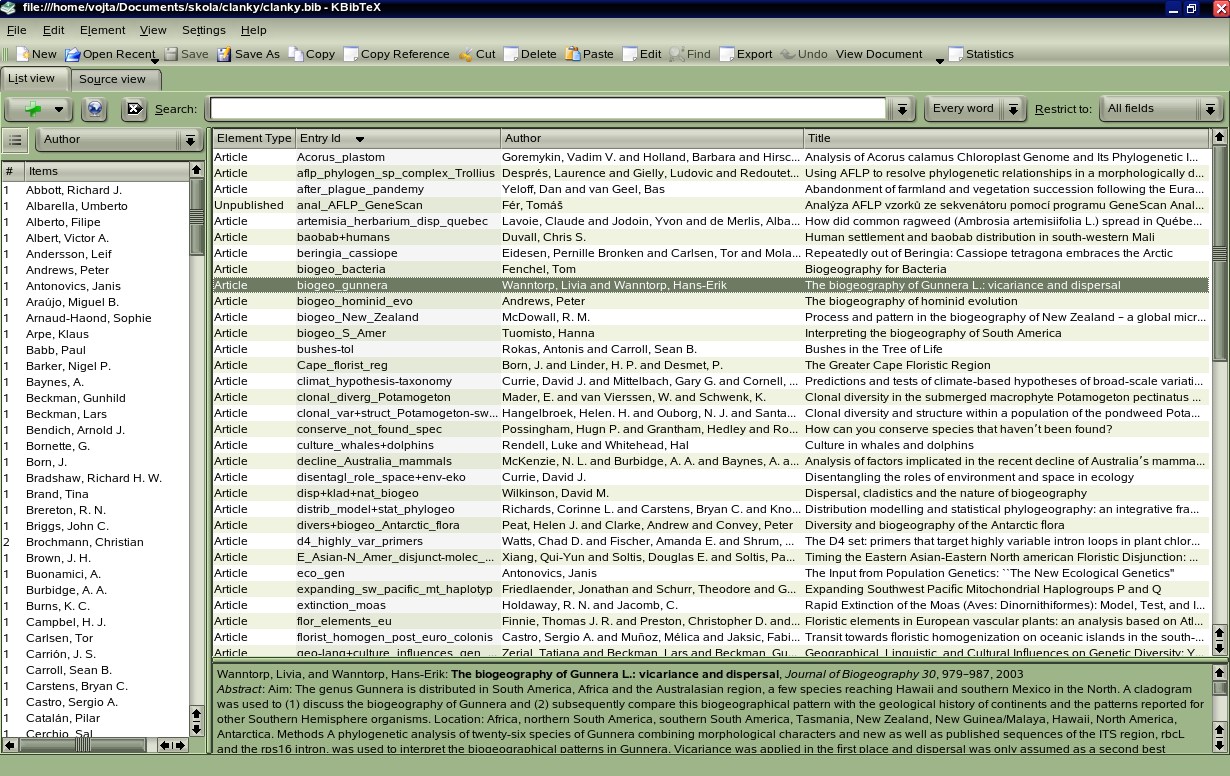Click inside the Search input field
Screen dimensions: 1230x776
click(548, 109)
